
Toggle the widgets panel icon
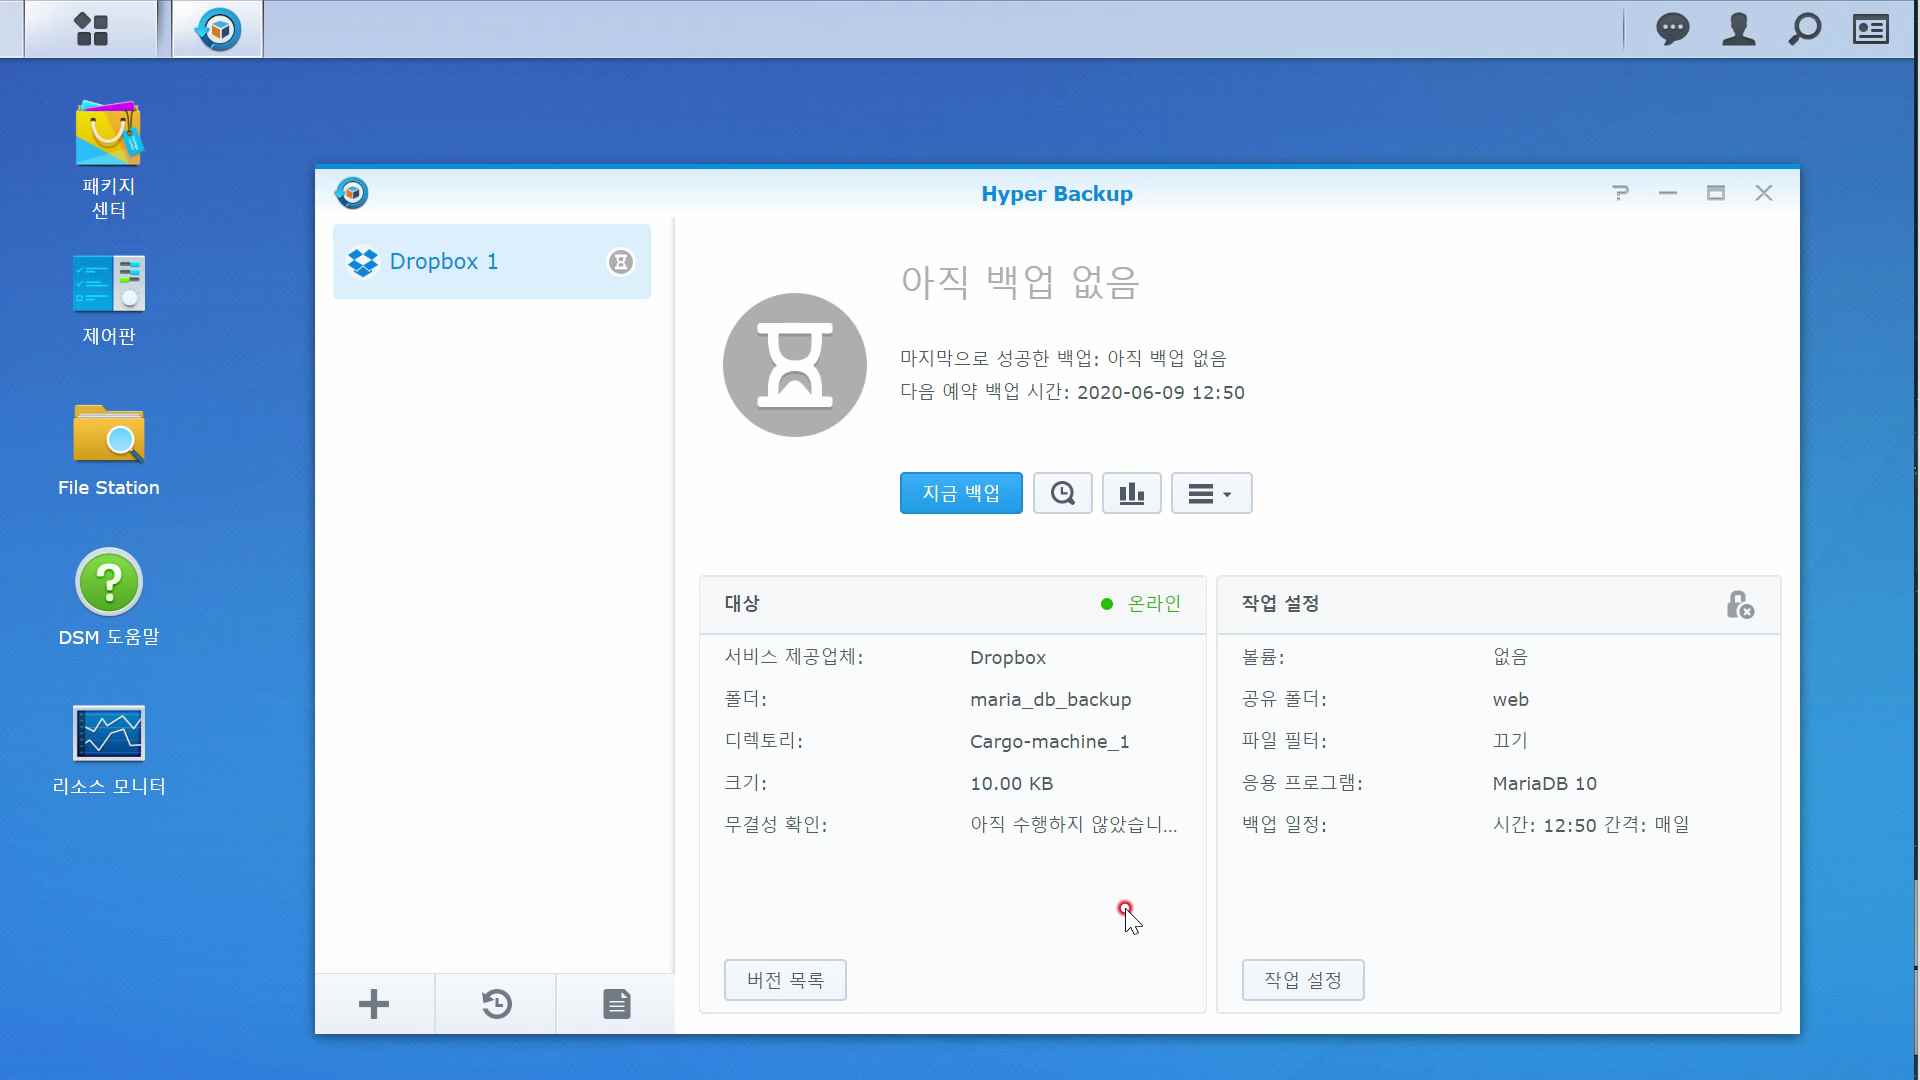pyautogui.click(x=1870, y=29)
